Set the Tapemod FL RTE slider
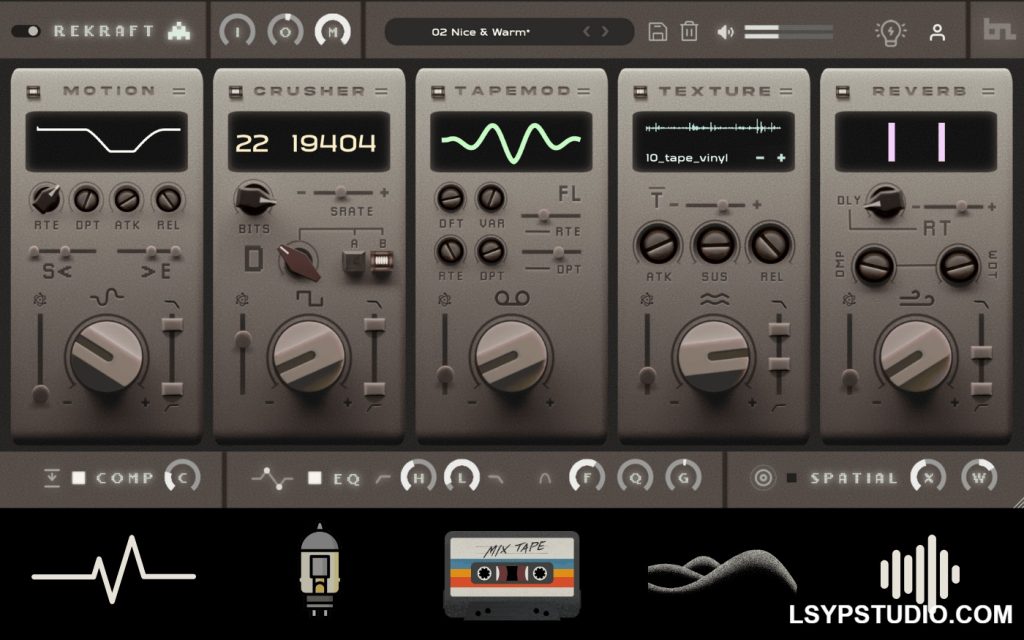 [551, 215]
